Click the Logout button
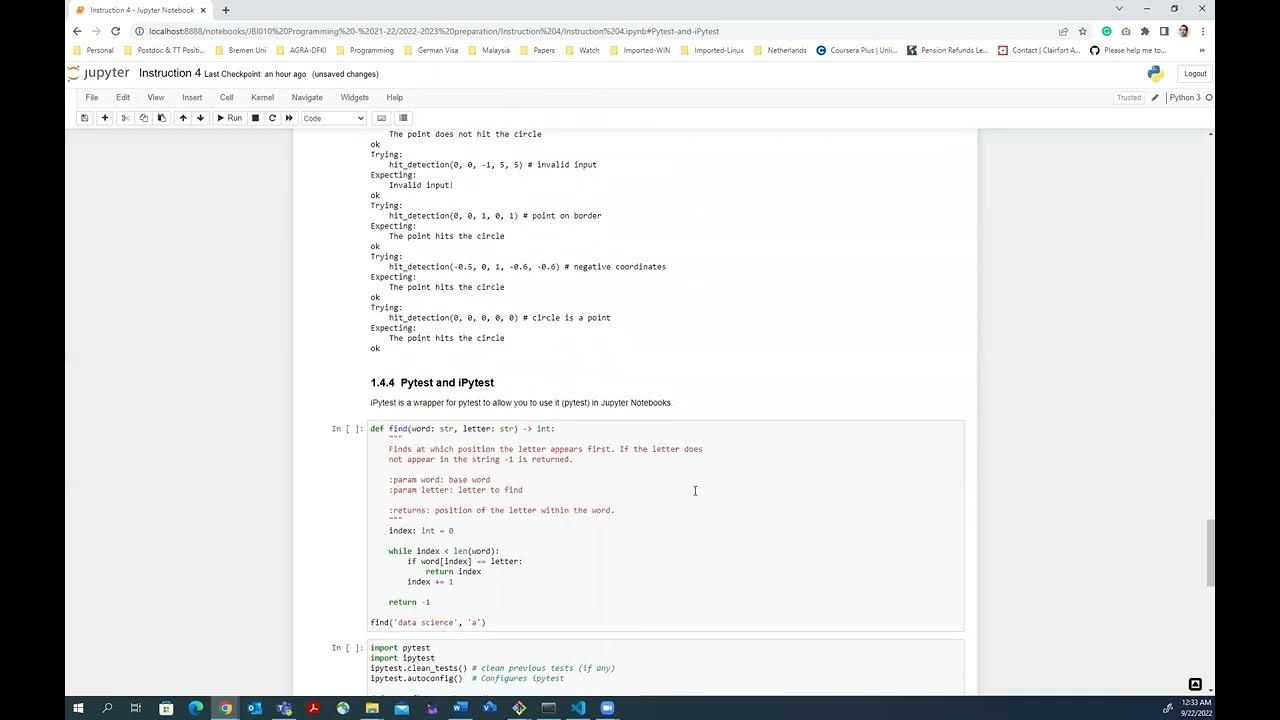 1195,74
